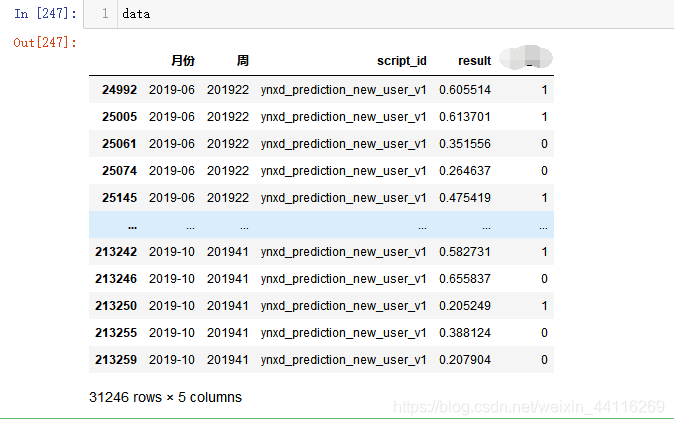Select row index 213255

116,333
